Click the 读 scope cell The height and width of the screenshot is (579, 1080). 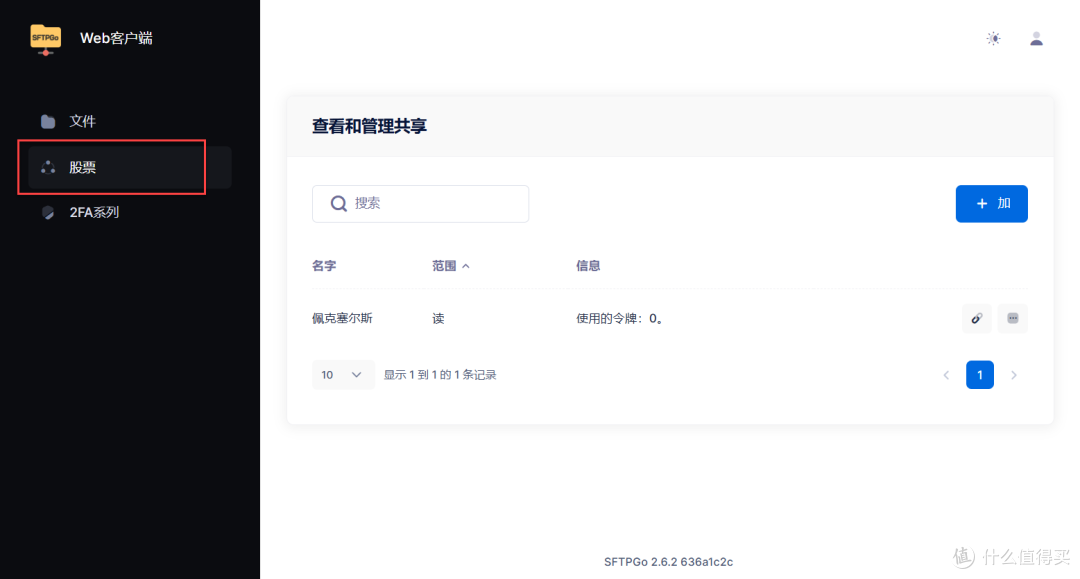438,318
